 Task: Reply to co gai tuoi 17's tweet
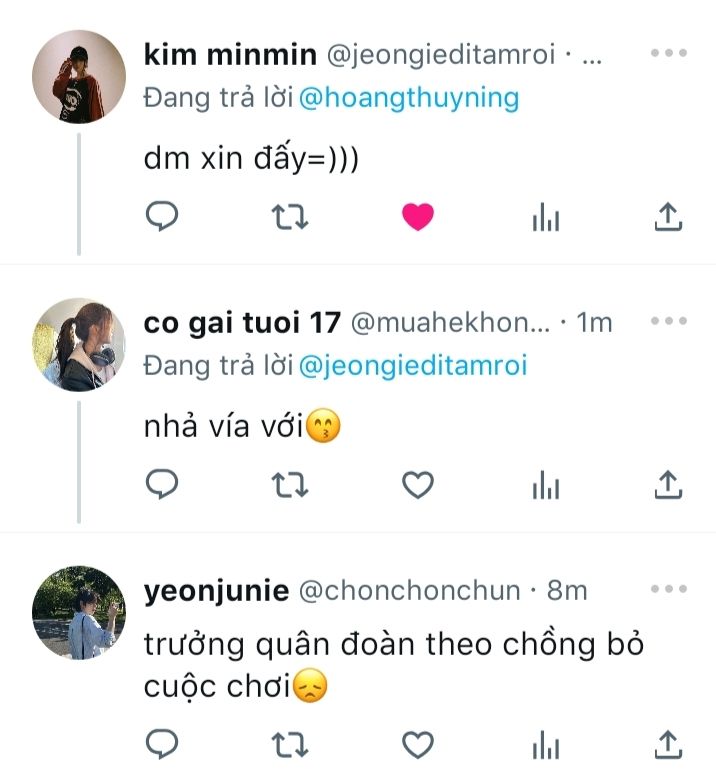(162, 485)
